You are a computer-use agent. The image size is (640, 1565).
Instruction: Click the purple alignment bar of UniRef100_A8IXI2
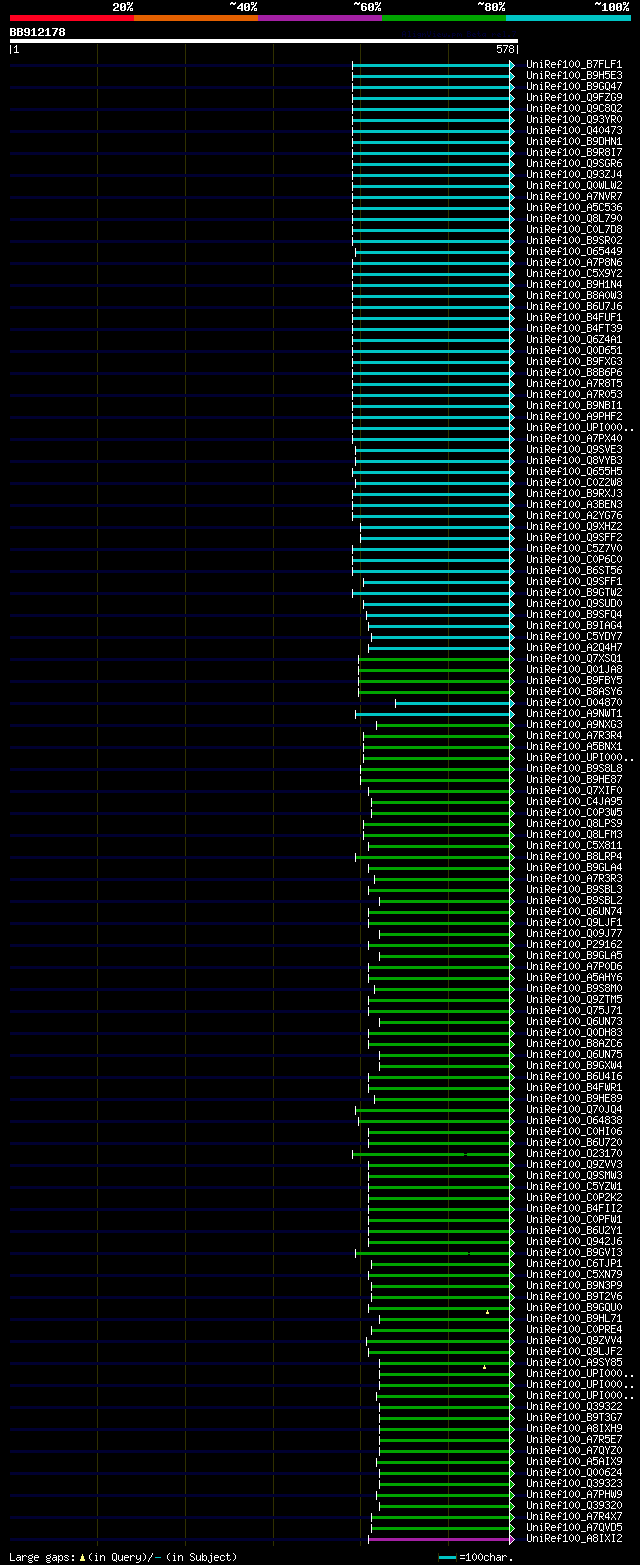(441, 1538)
